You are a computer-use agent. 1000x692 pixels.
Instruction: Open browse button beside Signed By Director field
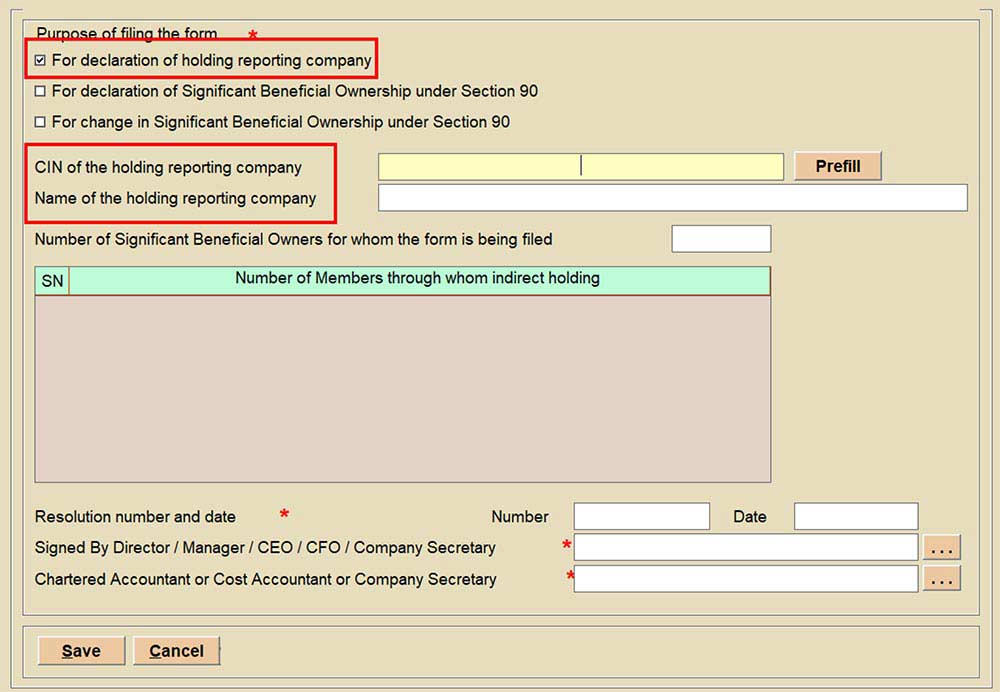coord(941,548)
